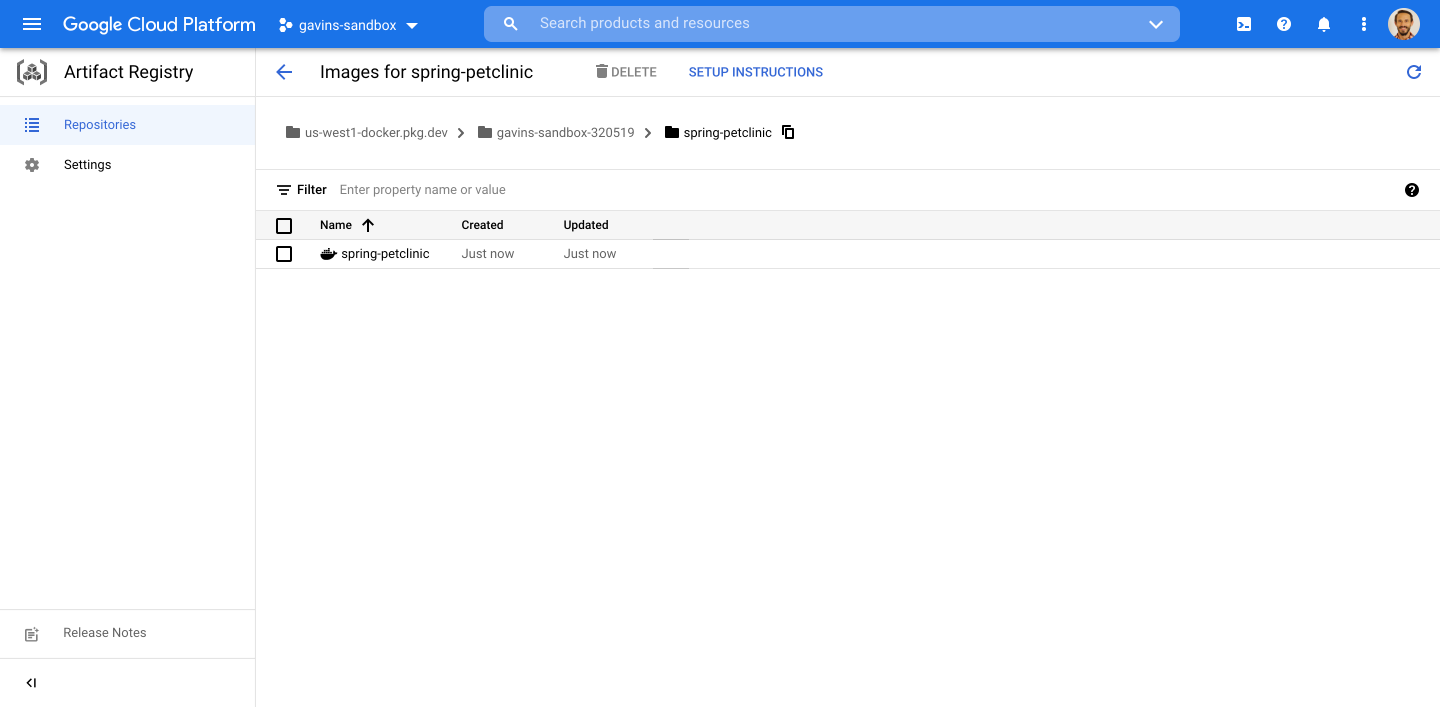Check the select-all checkbox in the header

pos(284,225)
